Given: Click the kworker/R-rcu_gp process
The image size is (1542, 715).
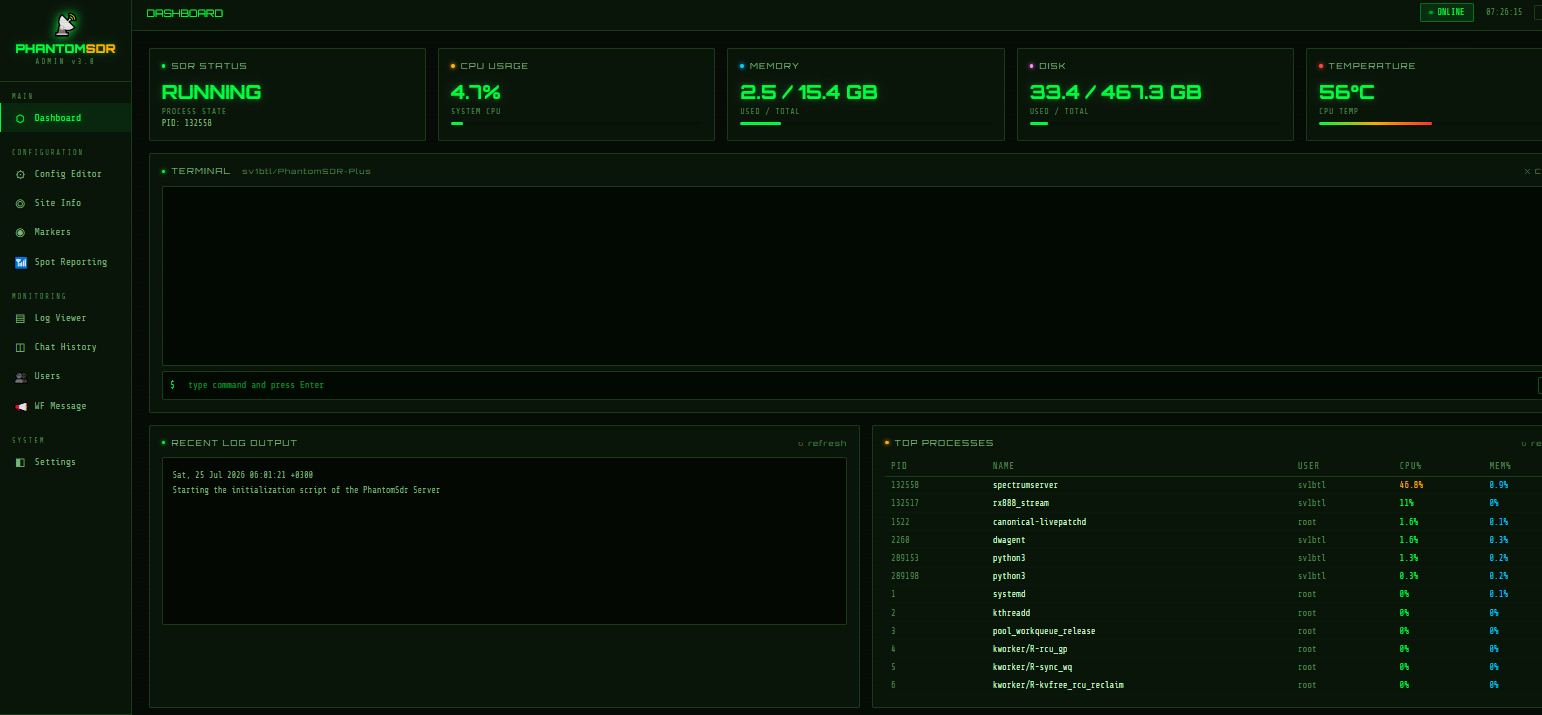Looking at the screenshot, I should tap(1030, 649).
